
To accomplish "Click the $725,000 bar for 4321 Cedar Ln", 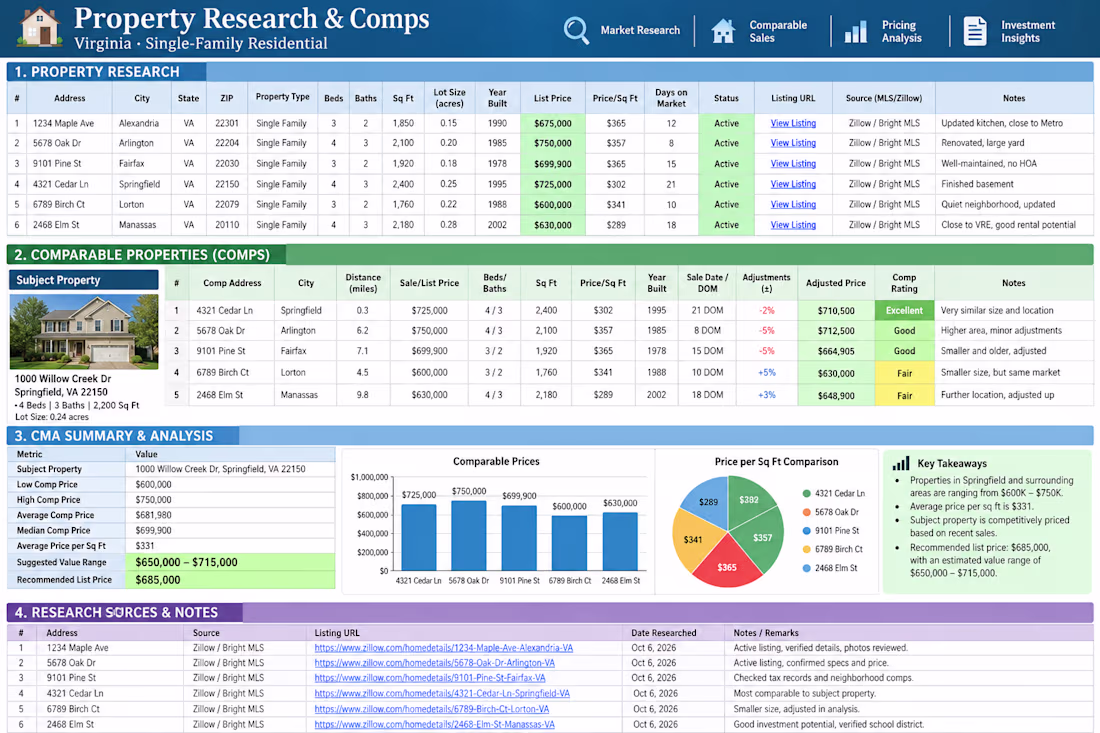I will point(419,537).
